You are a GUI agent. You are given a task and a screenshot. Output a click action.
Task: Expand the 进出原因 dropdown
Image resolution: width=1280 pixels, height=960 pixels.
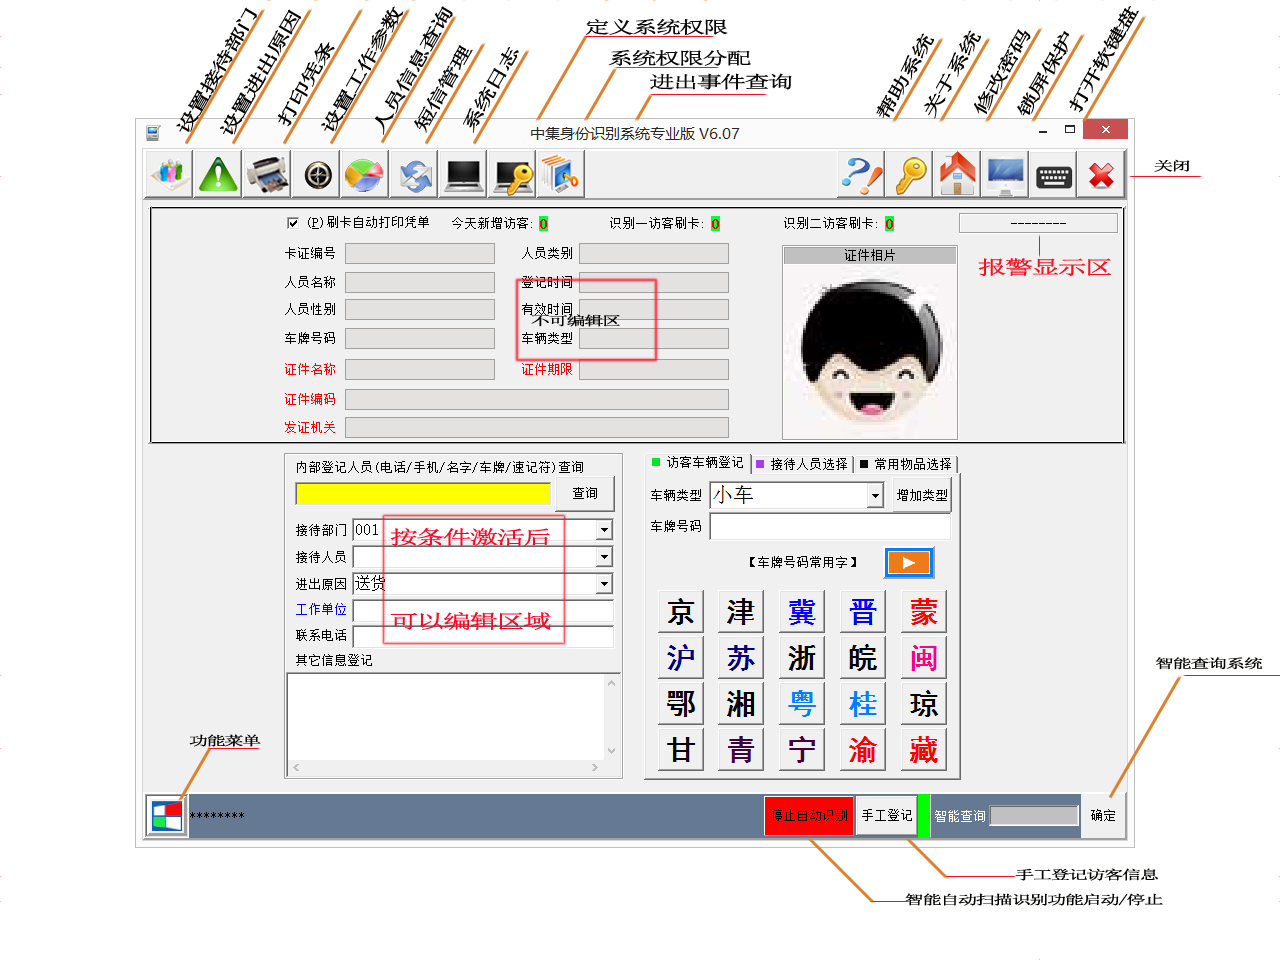coord(604,584)
